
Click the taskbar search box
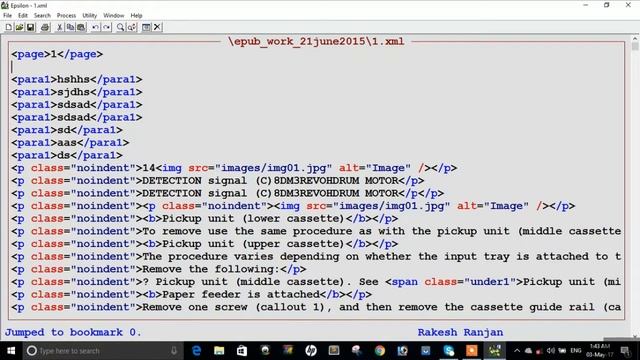pyautogui.click(x=102, y=351)
